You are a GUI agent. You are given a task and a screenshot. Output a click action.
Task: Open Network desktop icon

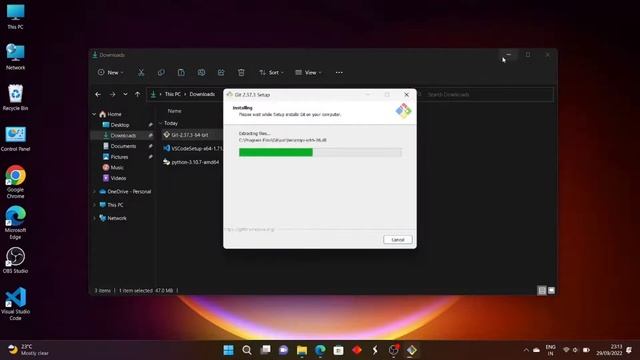tap(15, 57)
